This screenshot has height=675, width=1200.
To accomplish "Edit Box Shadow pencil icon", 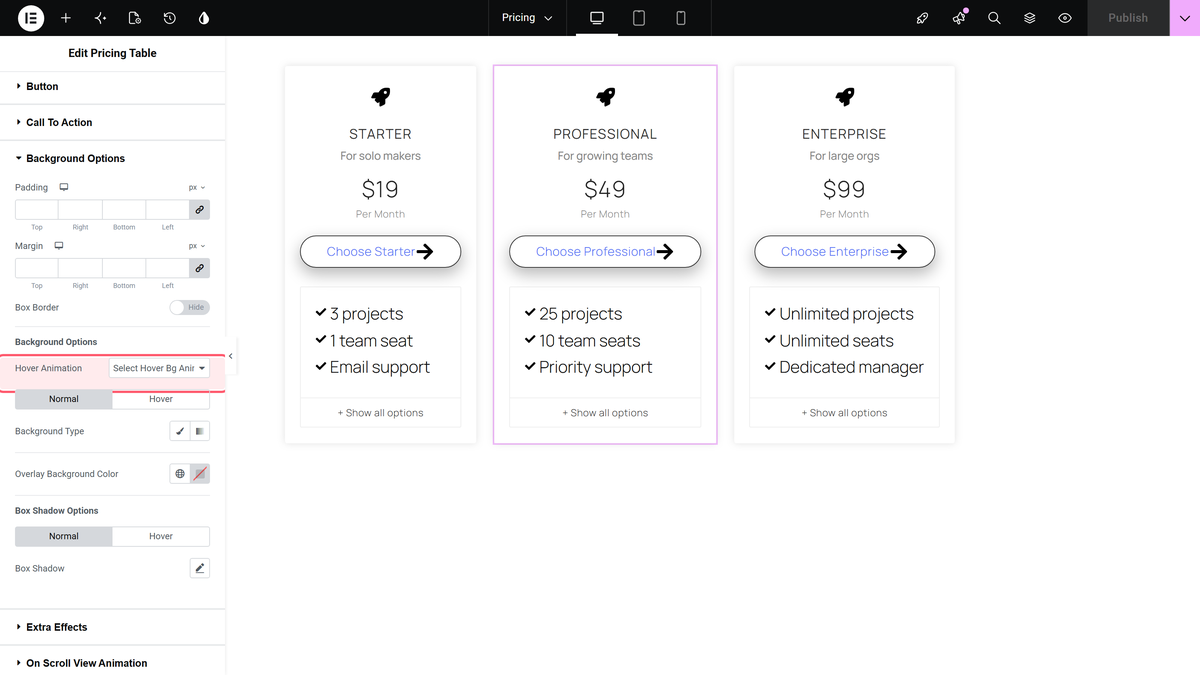I will (x=200, y=568).
